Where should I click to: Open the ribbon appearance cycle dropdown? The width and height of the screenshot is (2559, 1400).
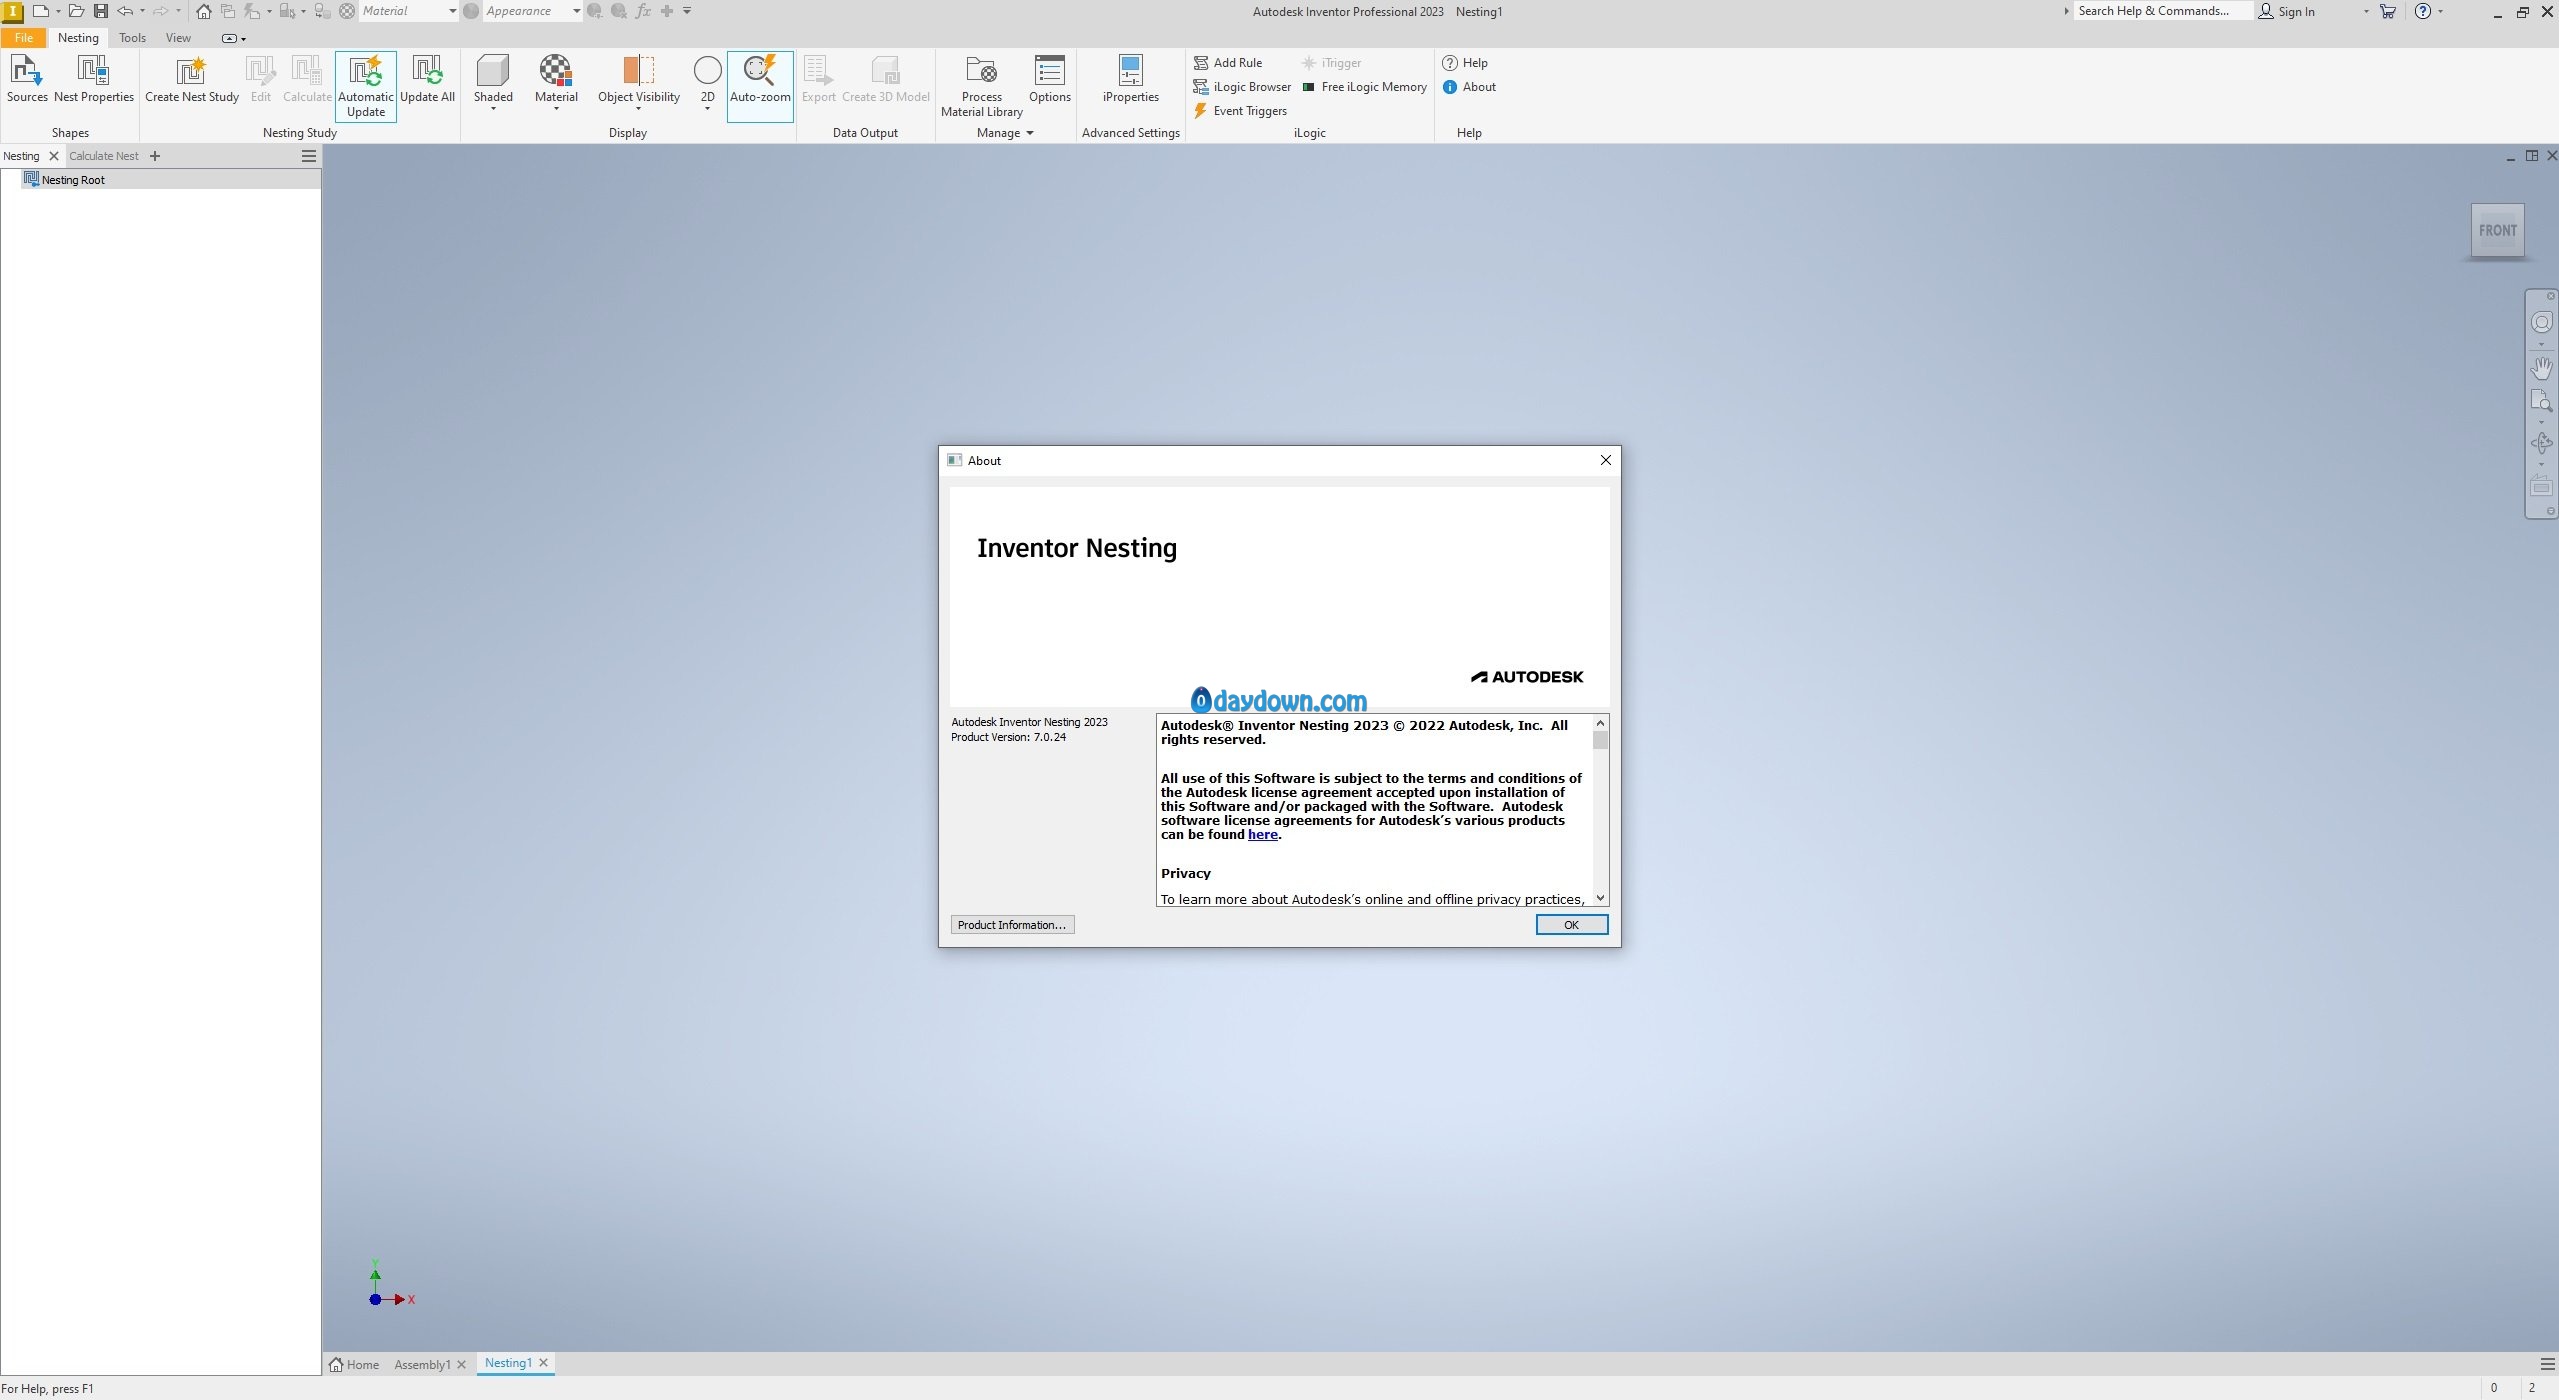point(233,38)
